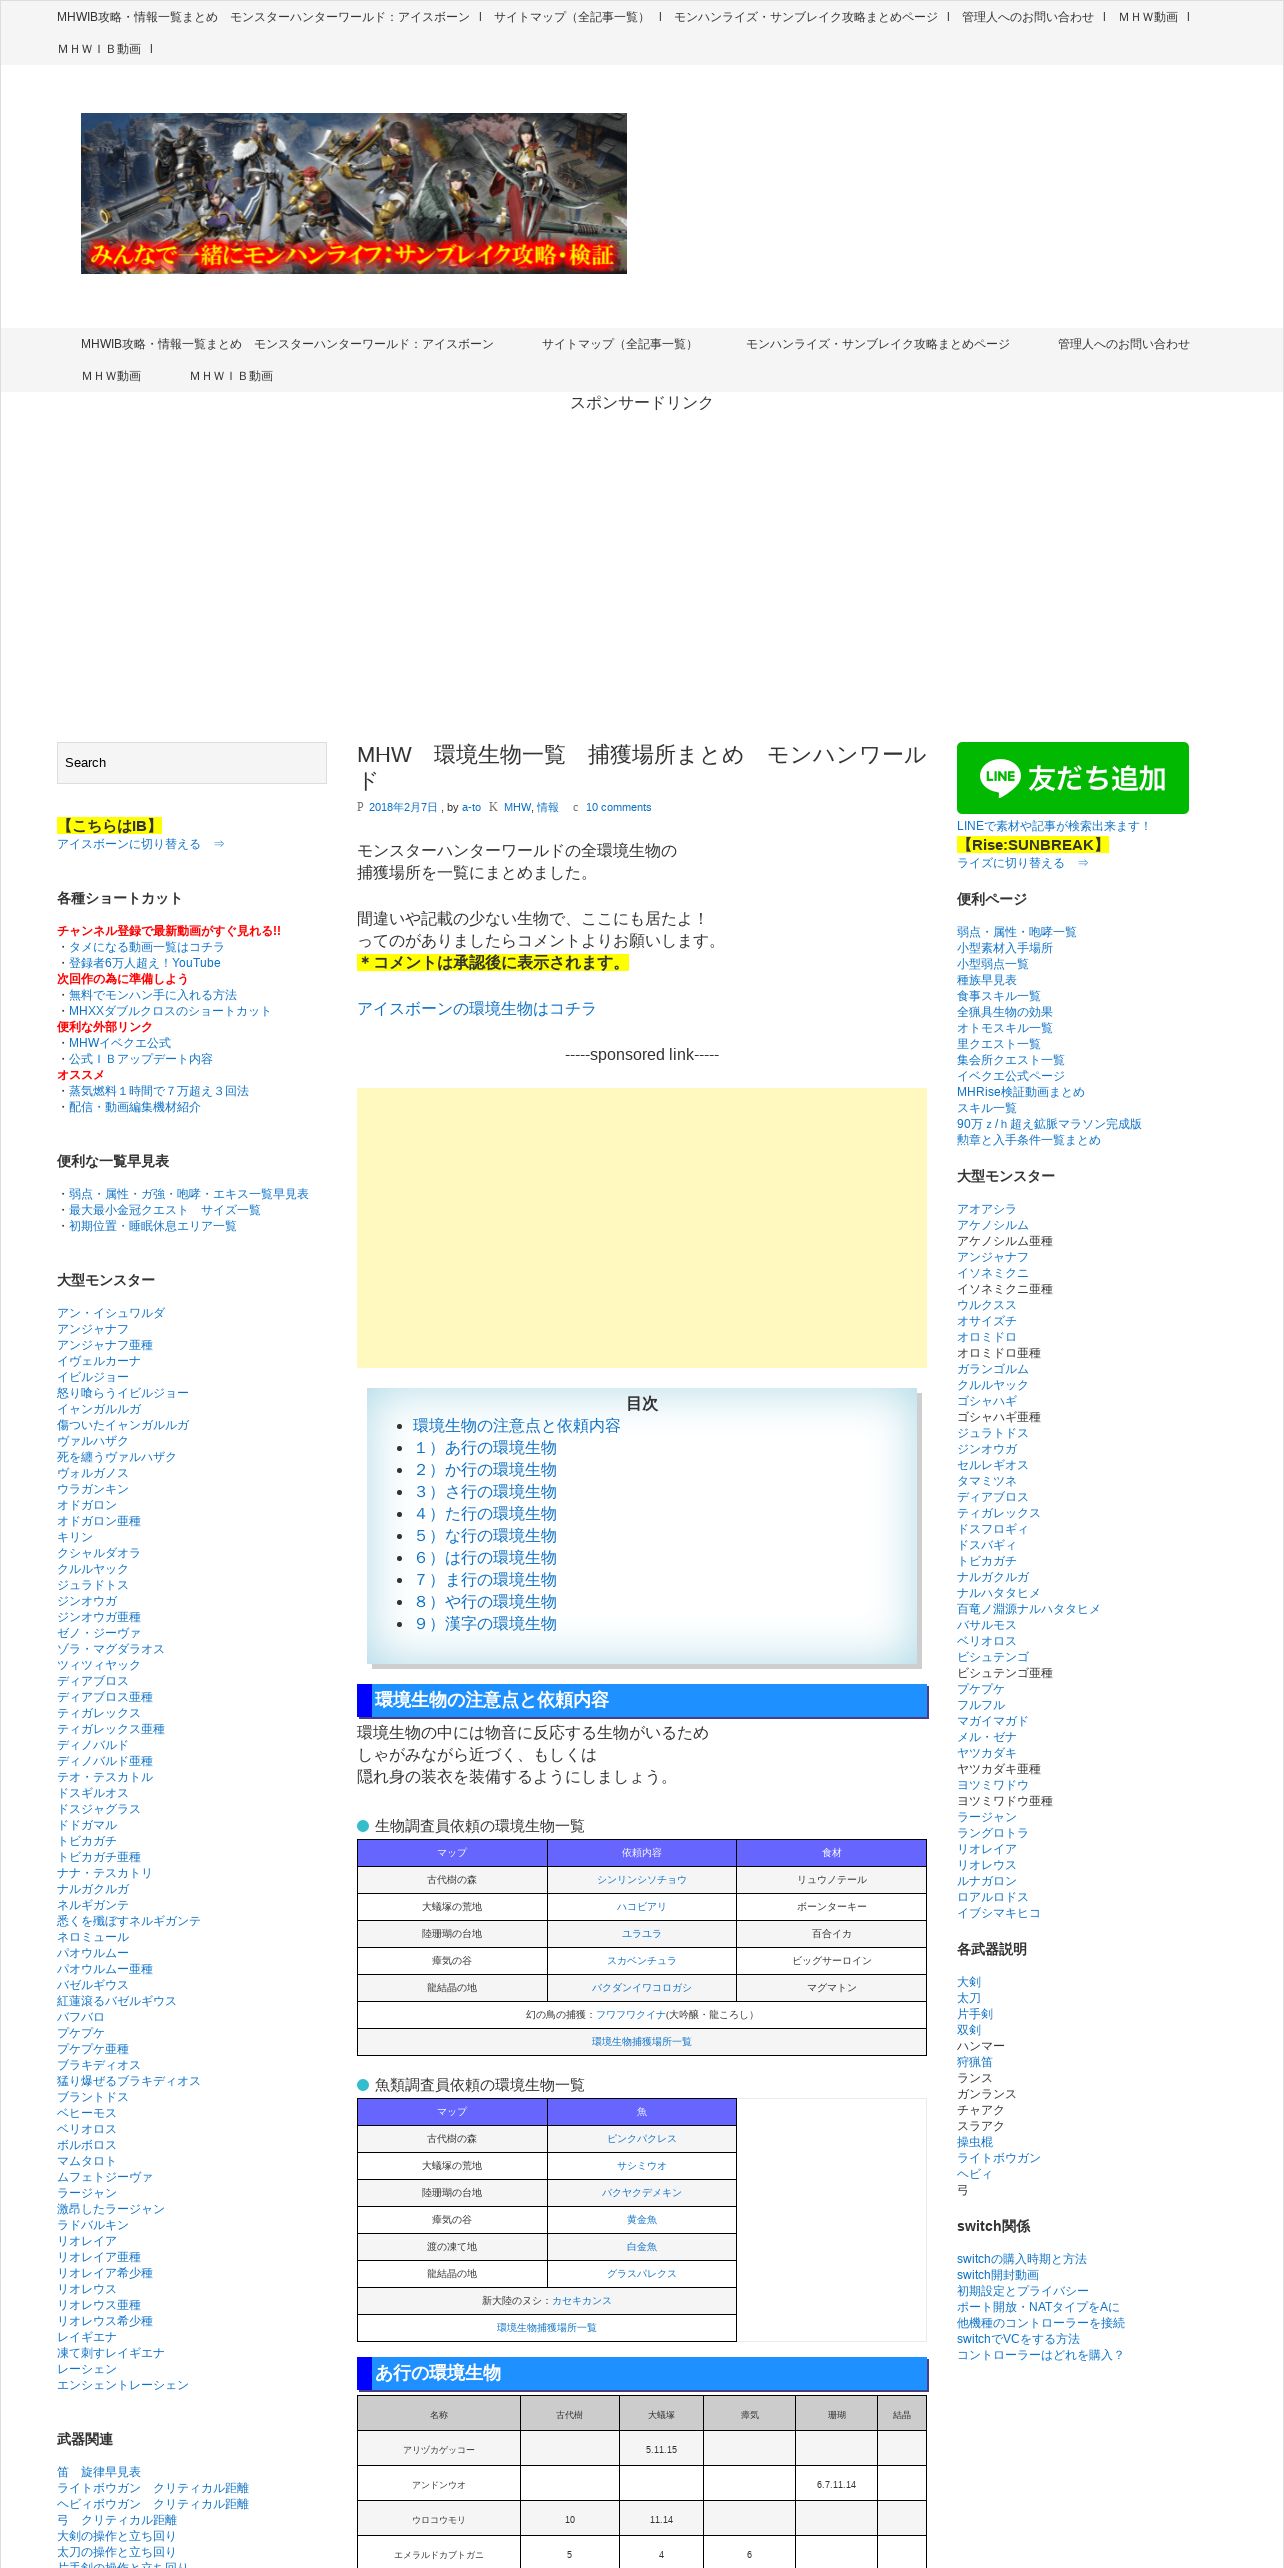Jump to 環境生物の注意点と依頼内容 in table of contents
The height and width of the screenshot is (2568, 1284).
[516, 1426]
